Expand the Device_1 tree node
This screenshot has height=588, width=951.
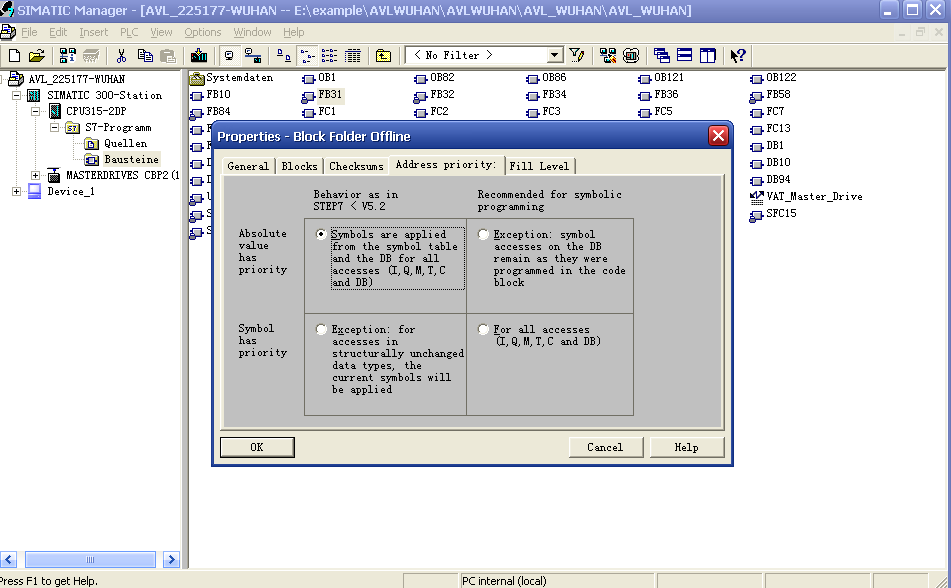pos(16,192)
